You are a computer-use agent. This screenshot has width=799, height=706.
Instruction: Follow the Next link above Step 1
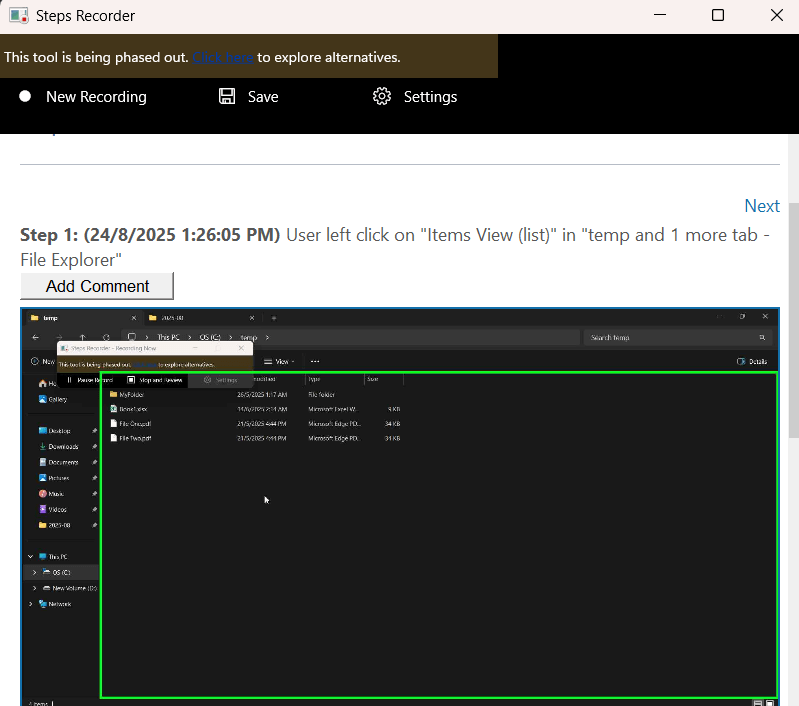[761, 206]
